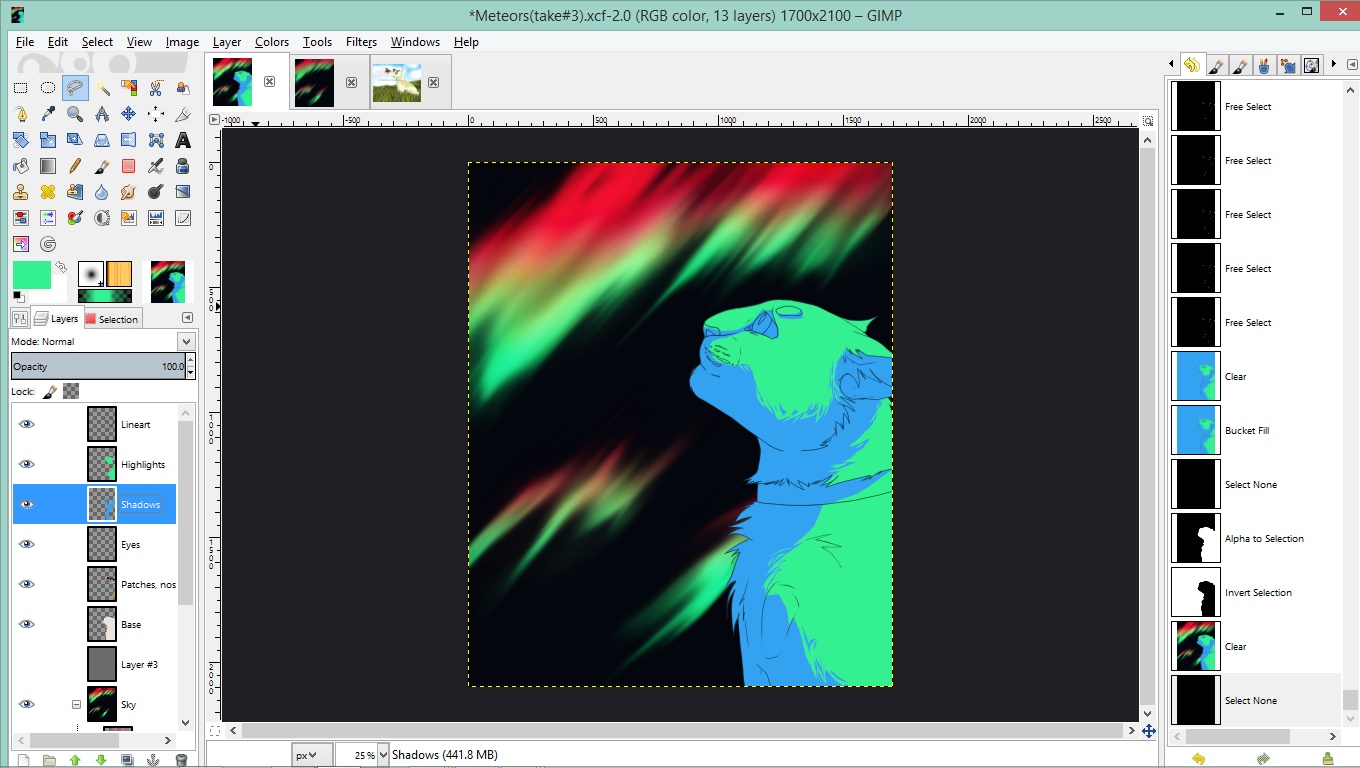
Task: Select the Fuzzy Select magic wand tool
Action: [x=102, y=88]
